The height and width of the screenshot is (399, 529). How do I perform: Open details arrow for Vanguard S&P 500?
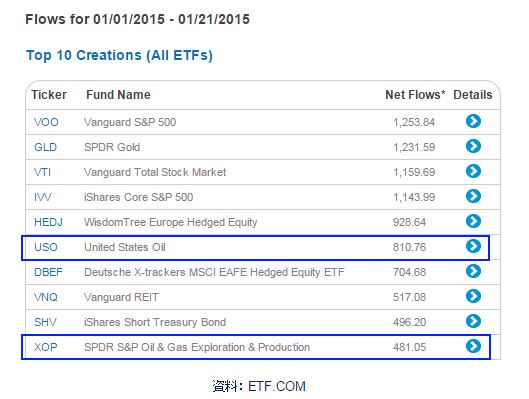pos(473,121)
